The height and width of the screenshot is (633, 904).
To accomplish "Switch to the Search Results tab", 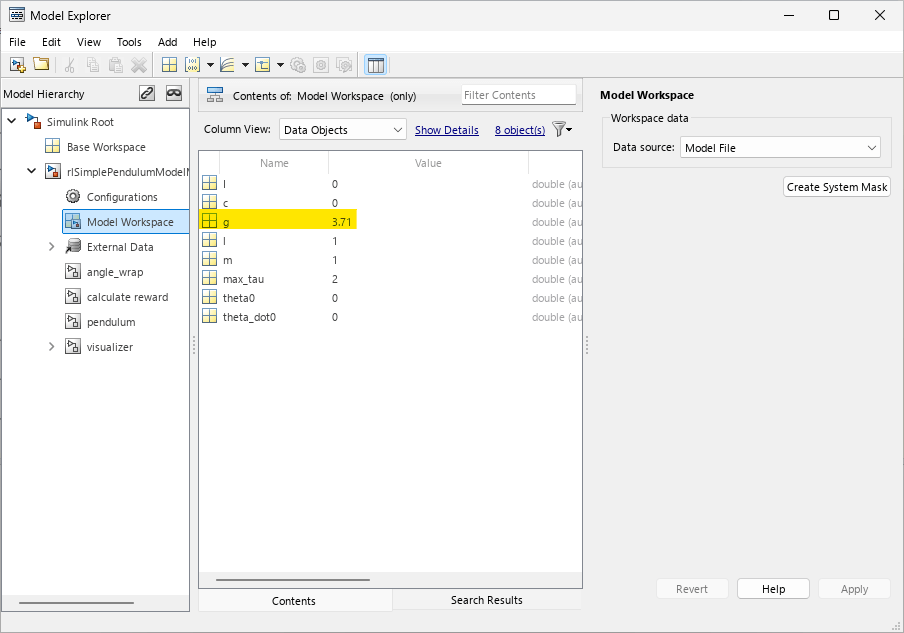I will coord(486,600).
